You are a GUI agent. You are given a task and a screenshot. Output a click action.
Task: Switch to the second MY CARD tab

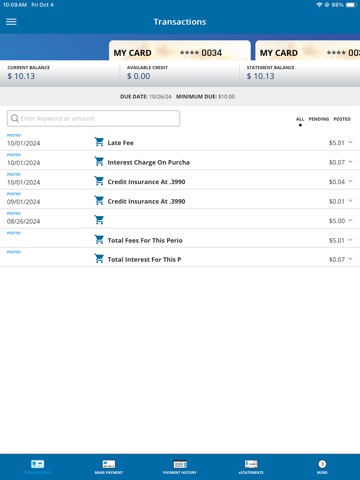(307, 51)
